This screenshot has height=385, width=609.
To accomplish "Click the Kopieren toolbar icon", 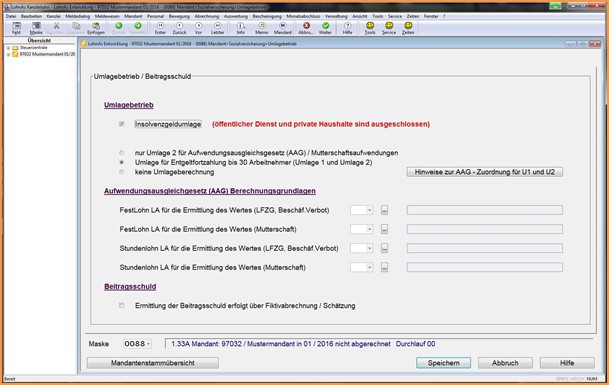I will pyautogui.click(x=76, y=28).
